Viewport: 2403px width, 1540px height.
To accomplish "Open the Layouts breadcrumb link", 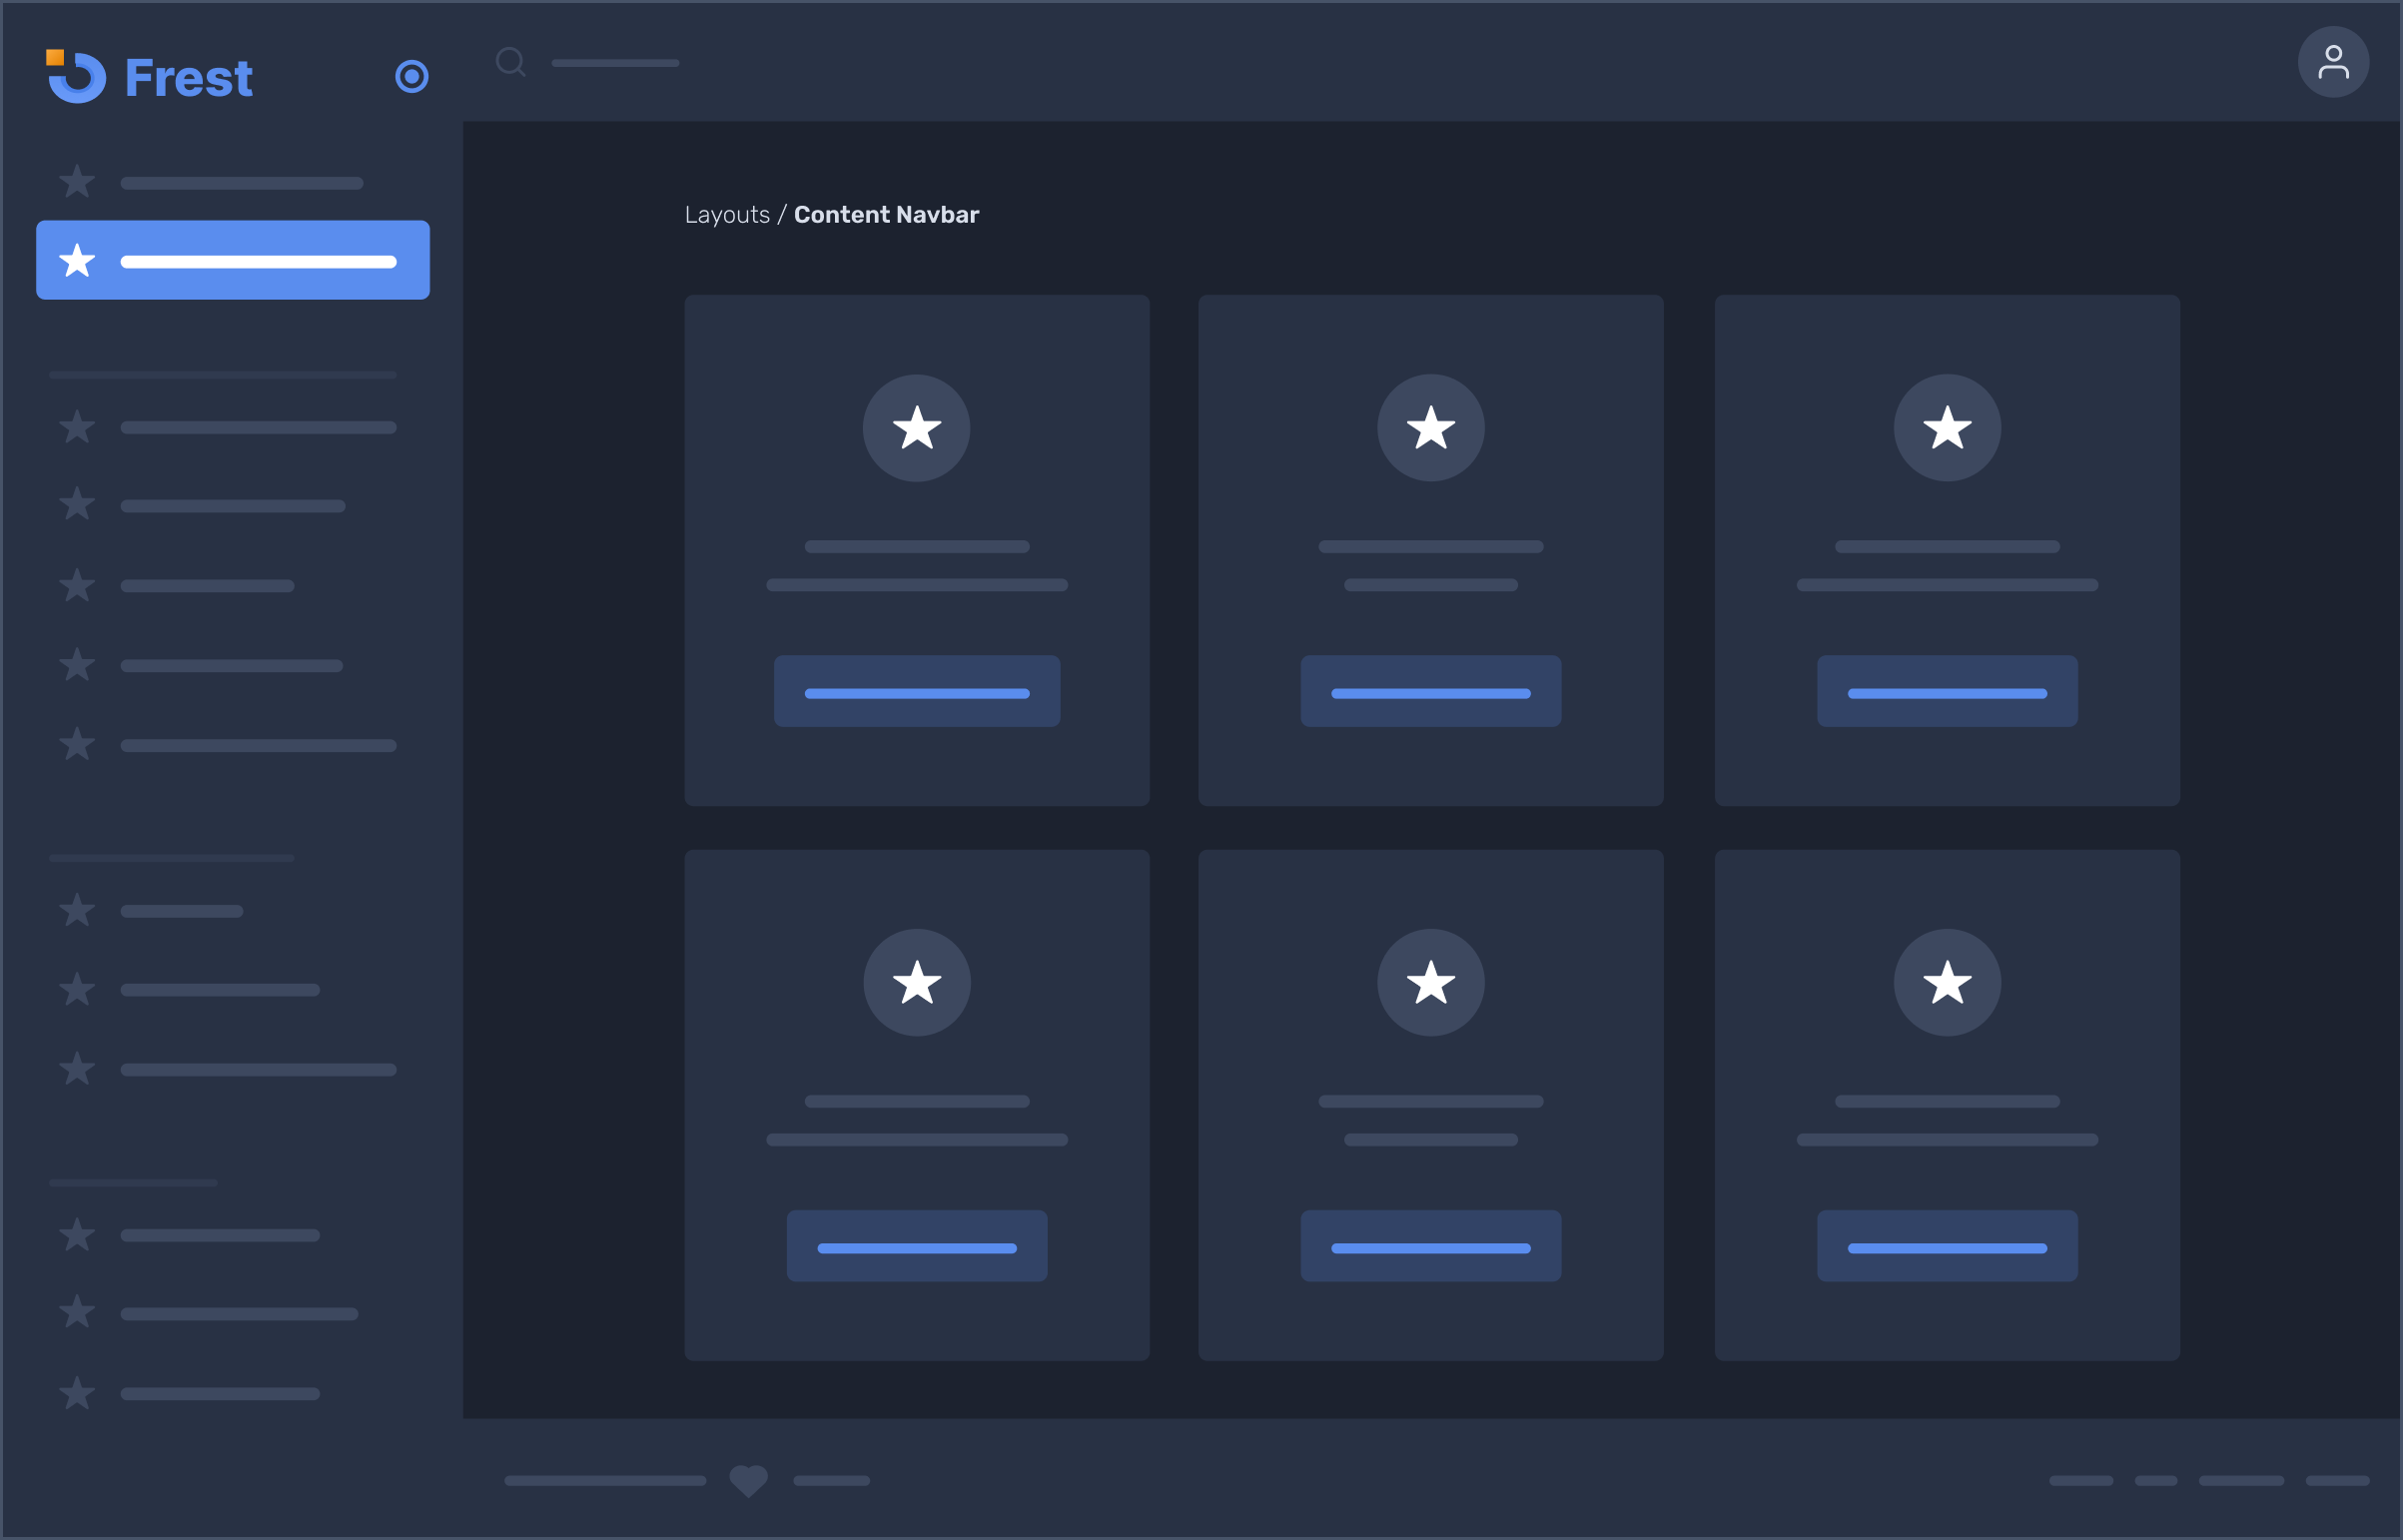I will (x=727, y=214).
